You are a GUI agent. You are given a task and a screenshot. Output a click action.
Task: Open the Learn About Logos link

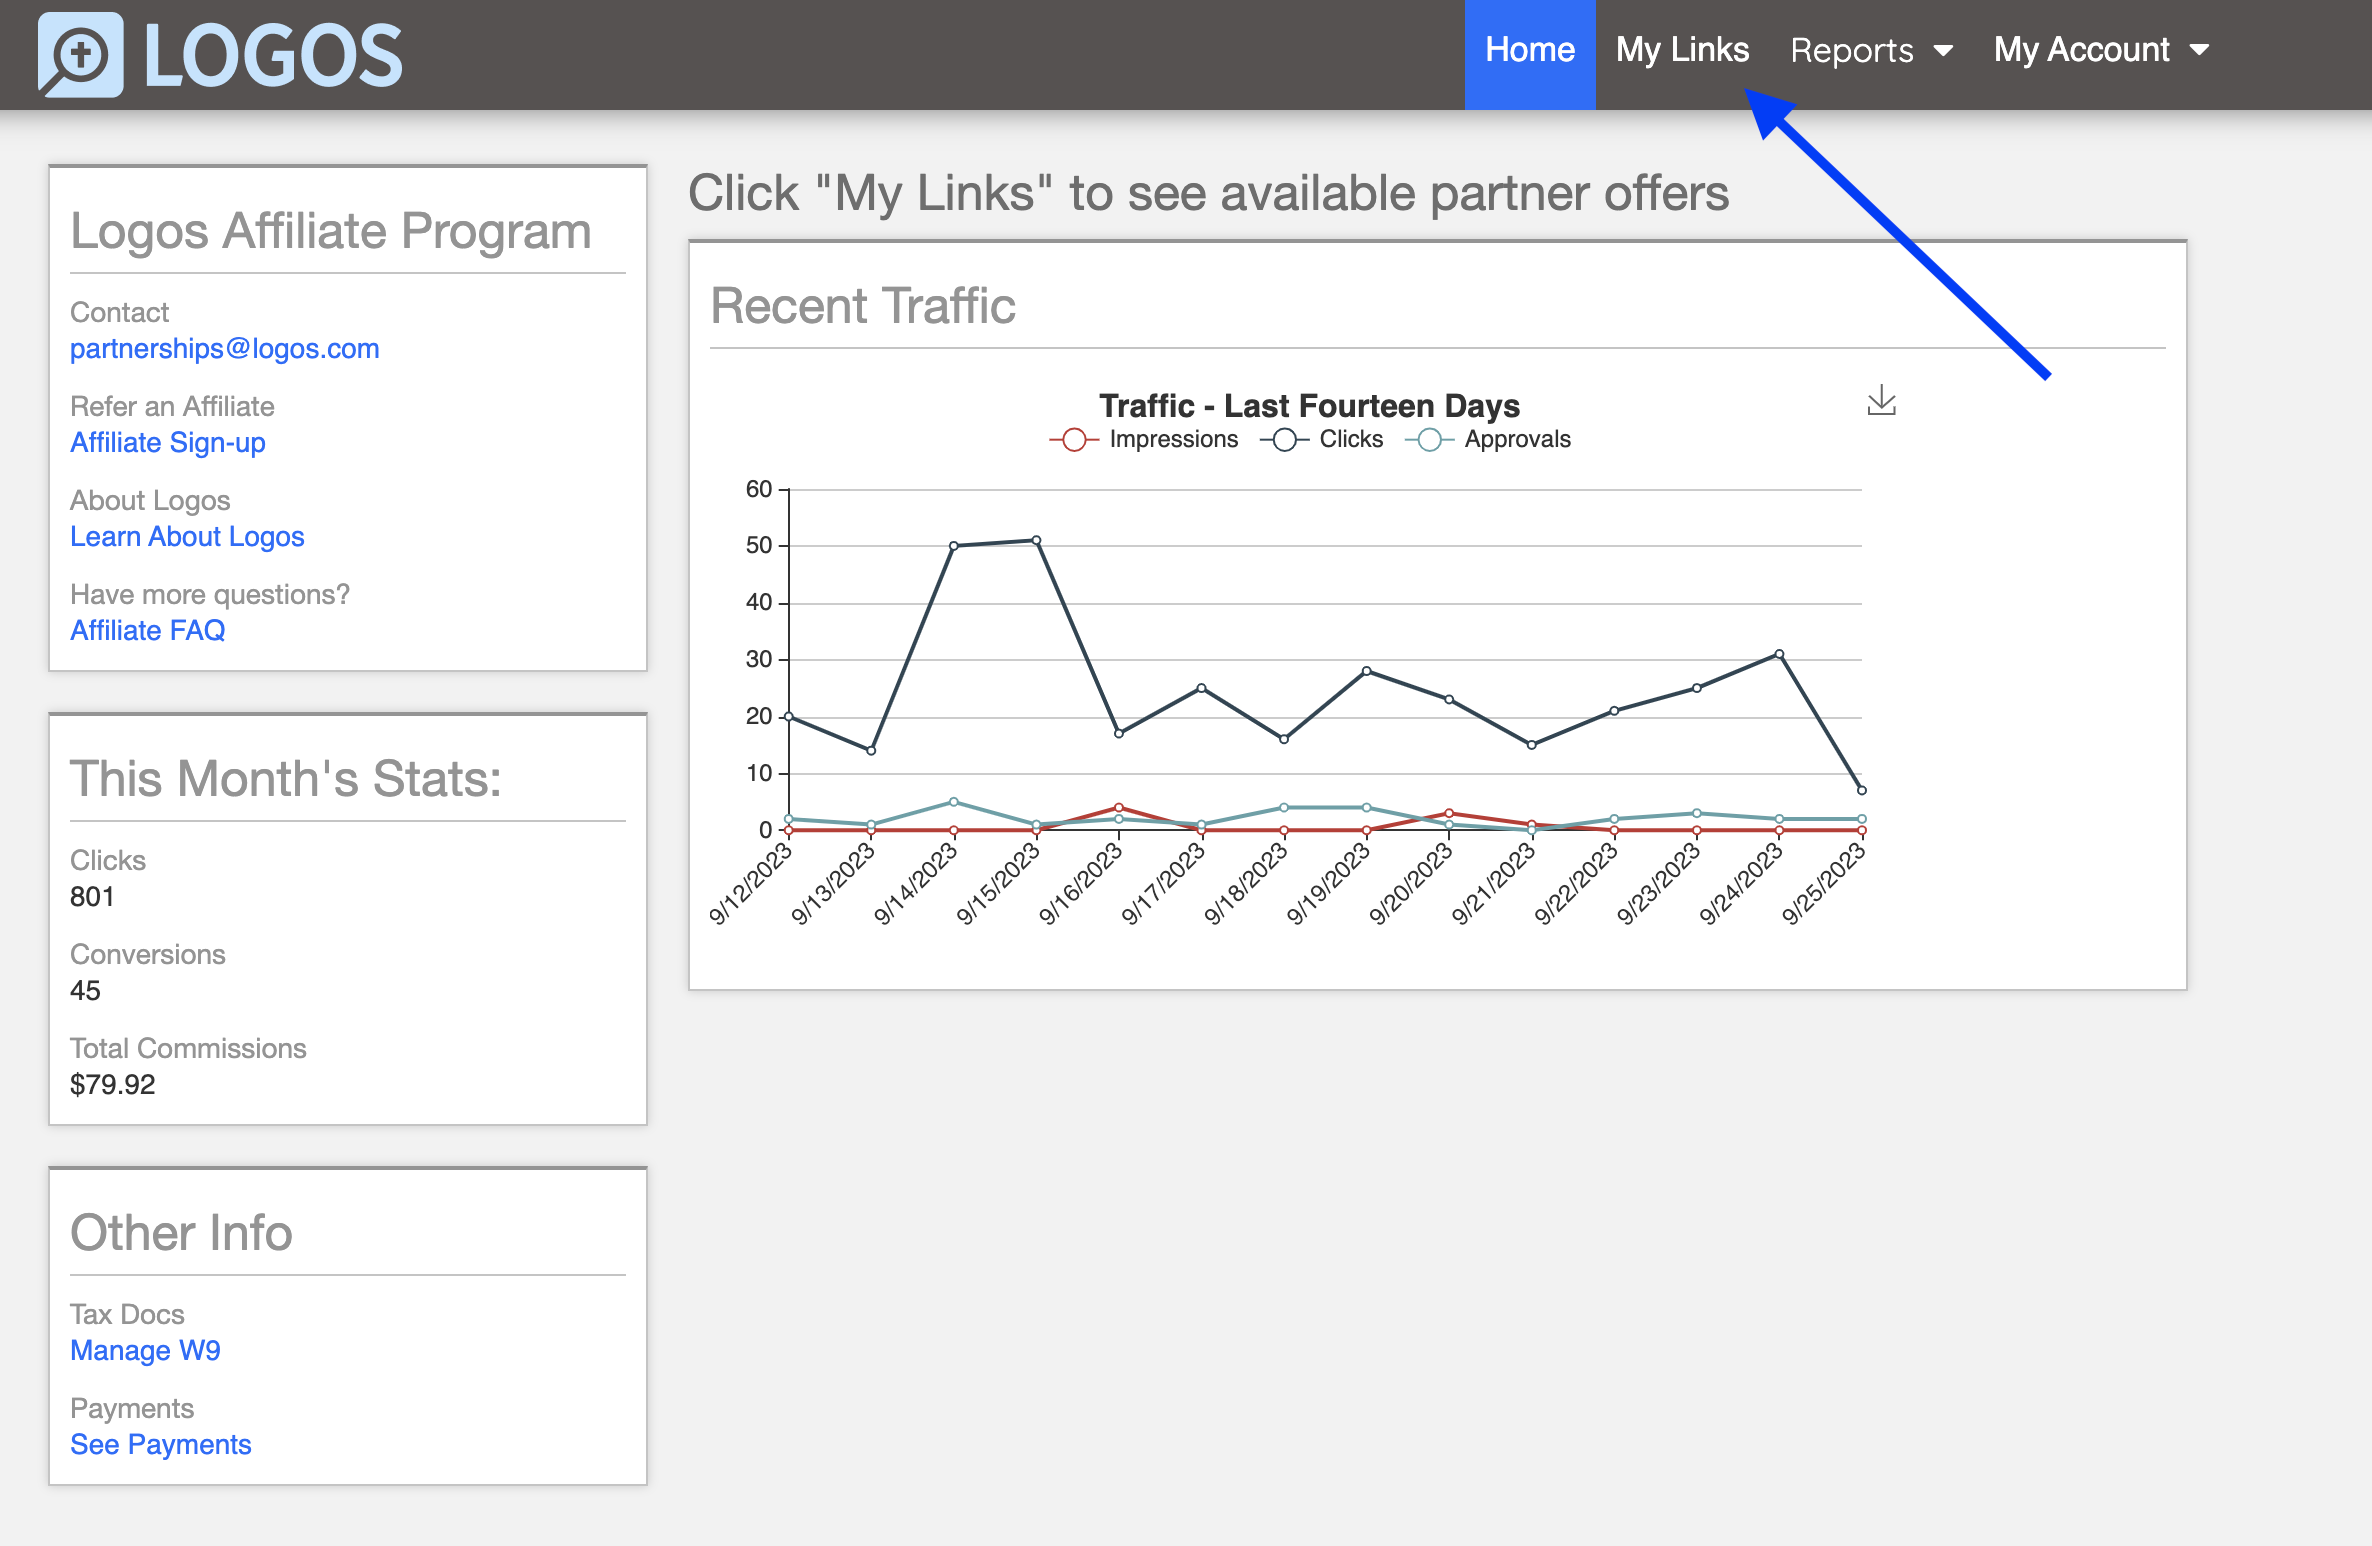tap(187, 537)
